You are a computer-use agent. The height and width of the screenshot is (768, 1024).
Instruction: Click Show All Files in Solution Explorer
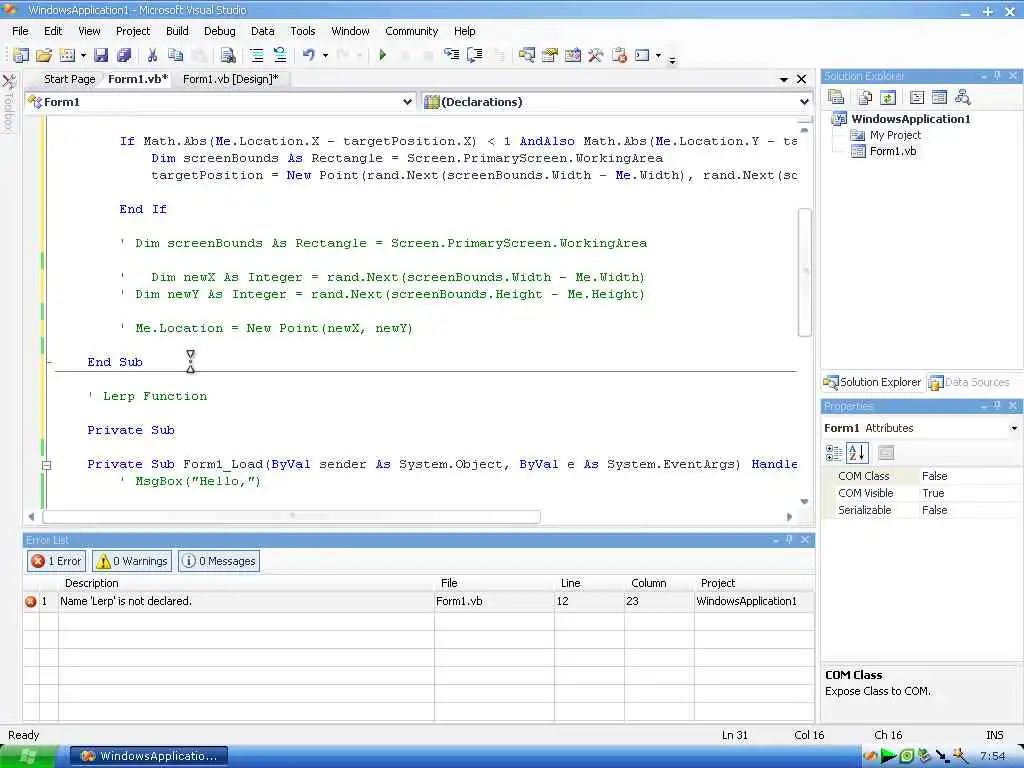(865, 97)
